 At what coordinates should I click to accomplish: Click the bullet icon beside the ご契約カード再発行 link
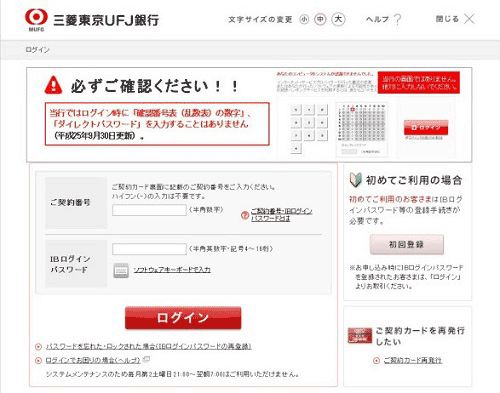point(376,361)
